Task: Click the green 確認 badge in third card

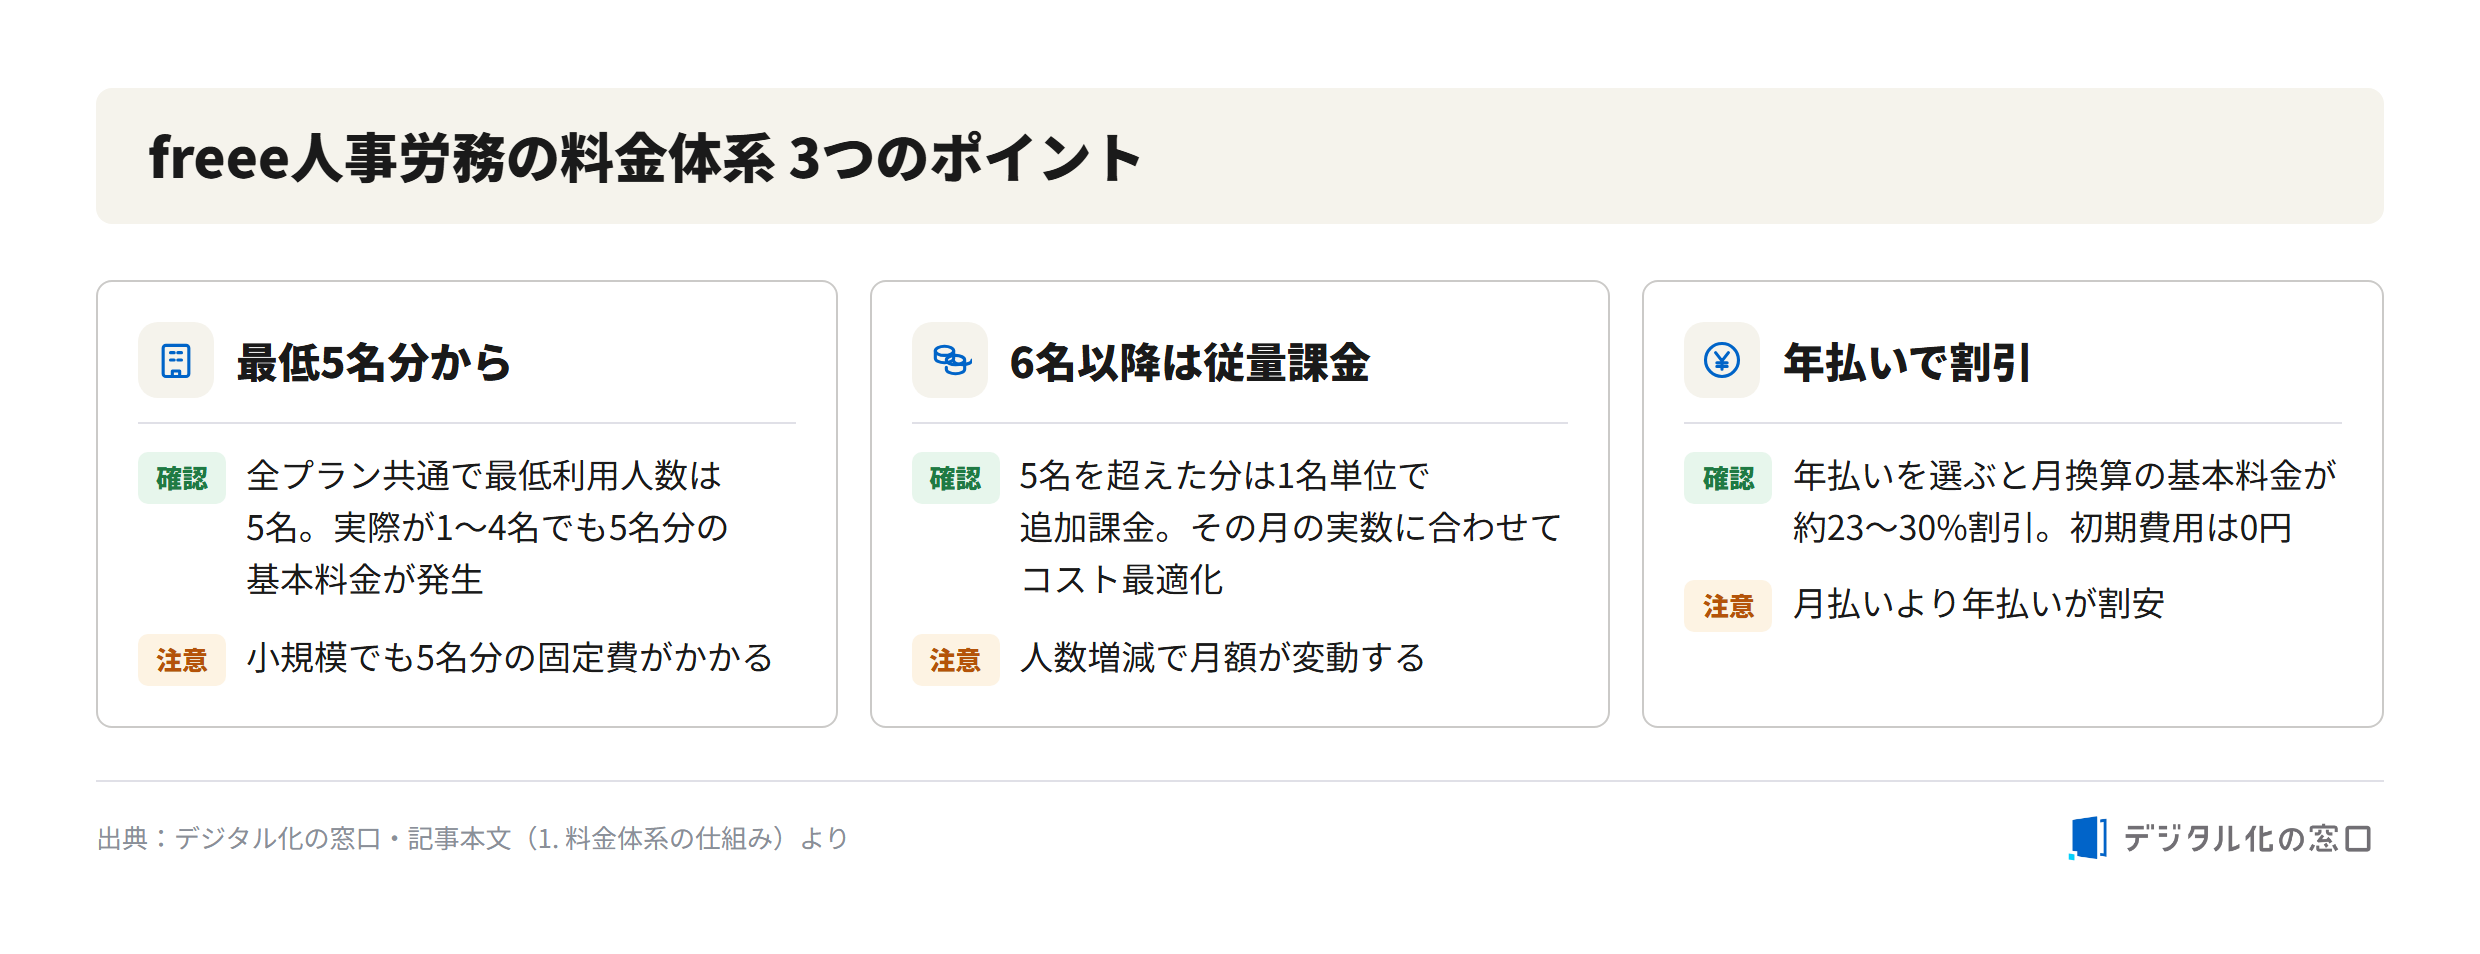Action: [1728, 478]
